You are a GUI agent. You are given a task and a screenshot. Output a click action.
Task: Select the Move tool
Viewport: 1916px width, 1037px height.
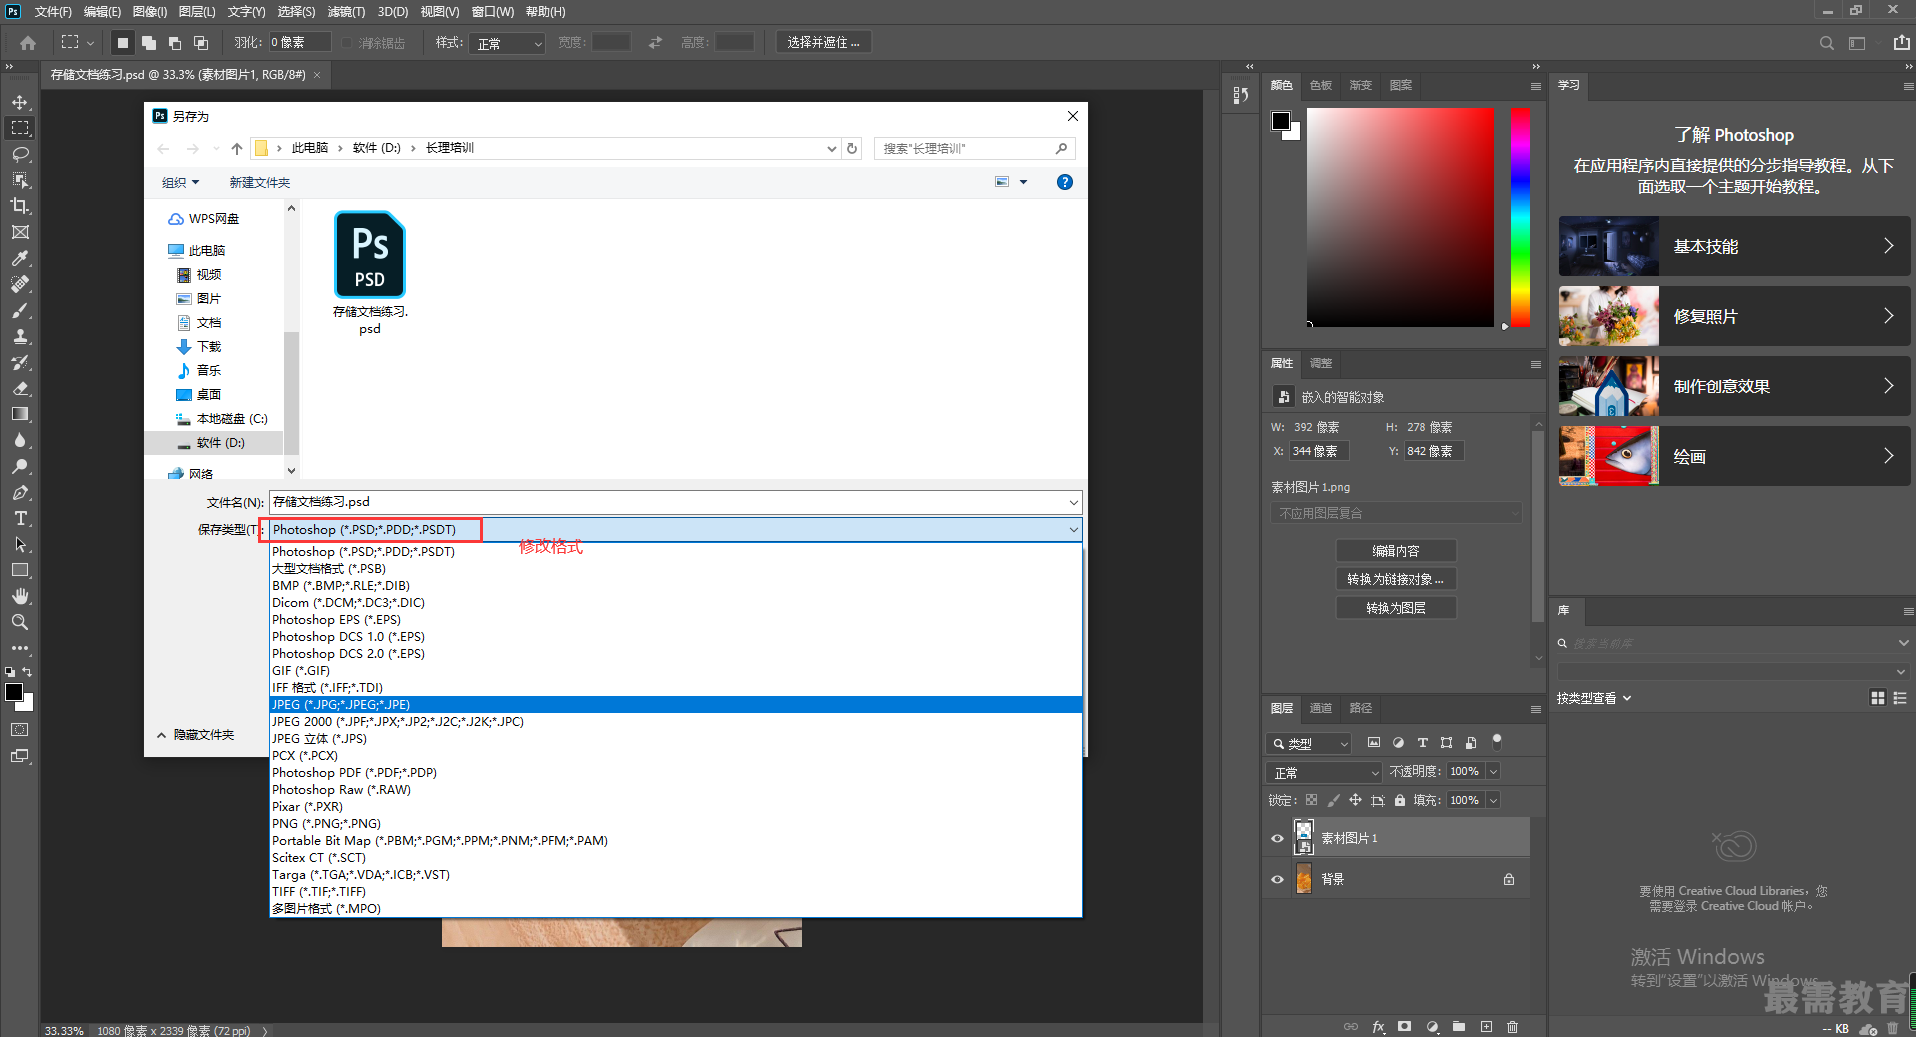pos(20,102)
